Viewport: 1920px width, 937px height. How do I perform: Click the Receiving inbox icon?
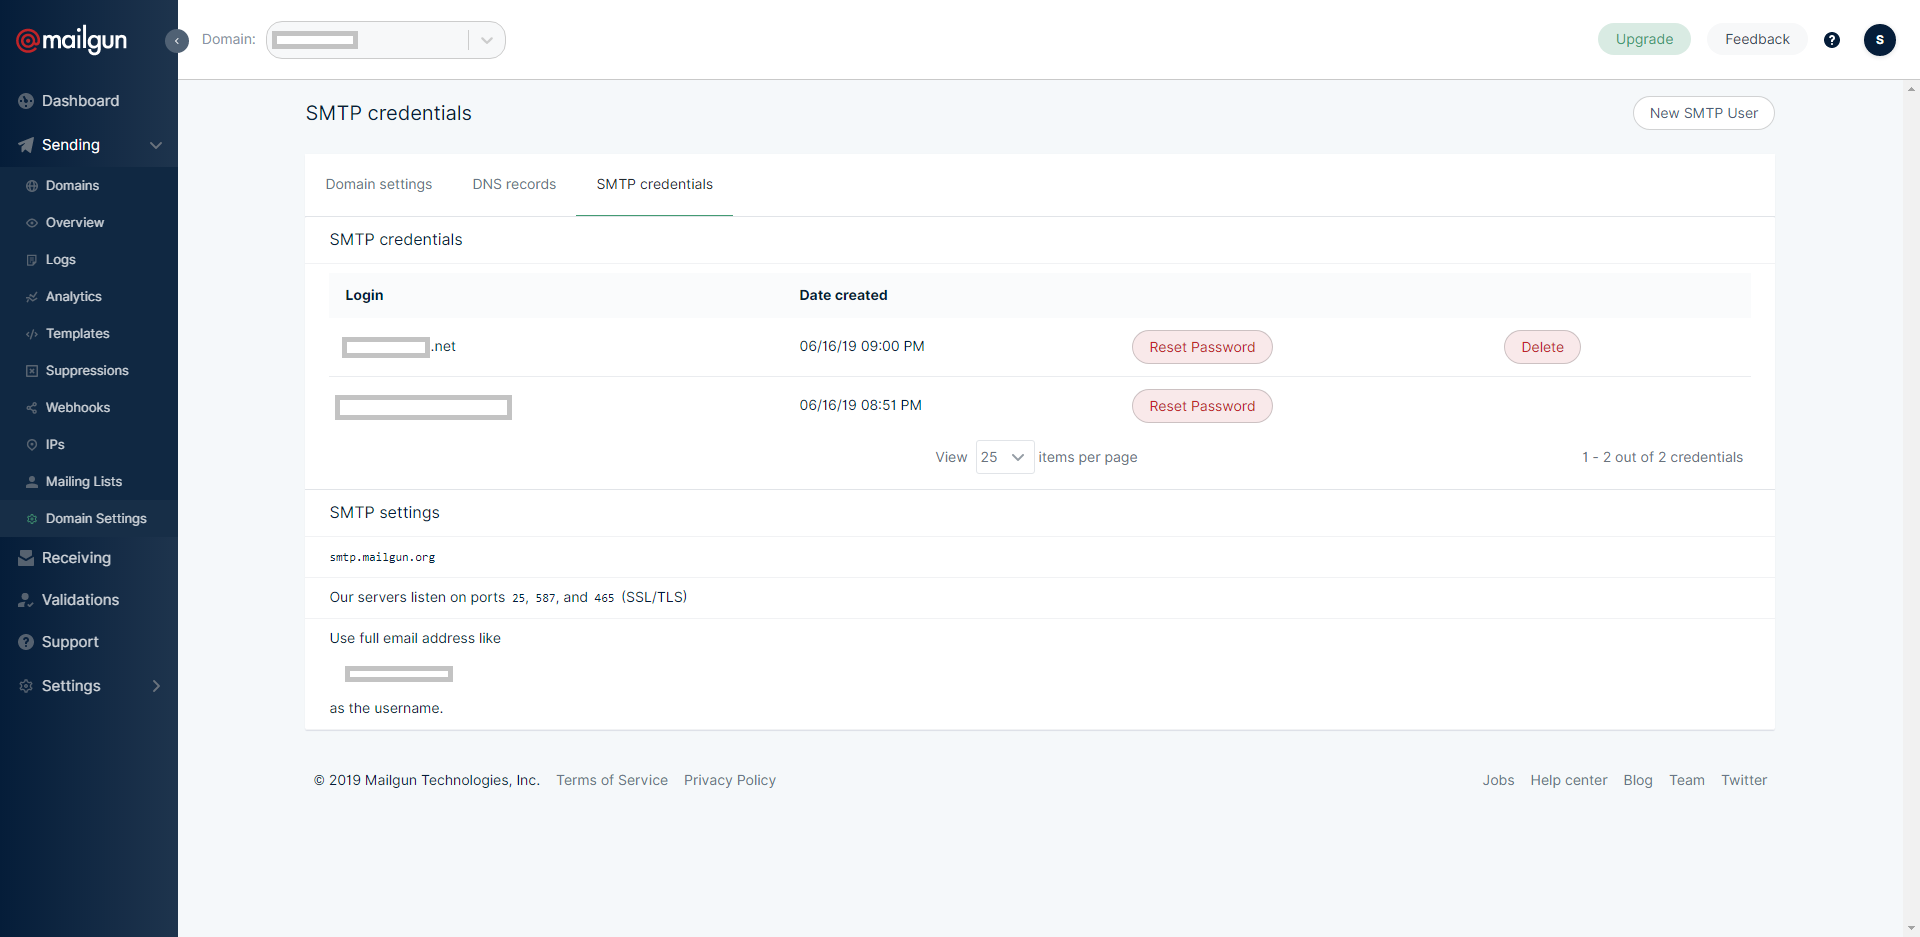pyautogui.click(x=26, y=558)
